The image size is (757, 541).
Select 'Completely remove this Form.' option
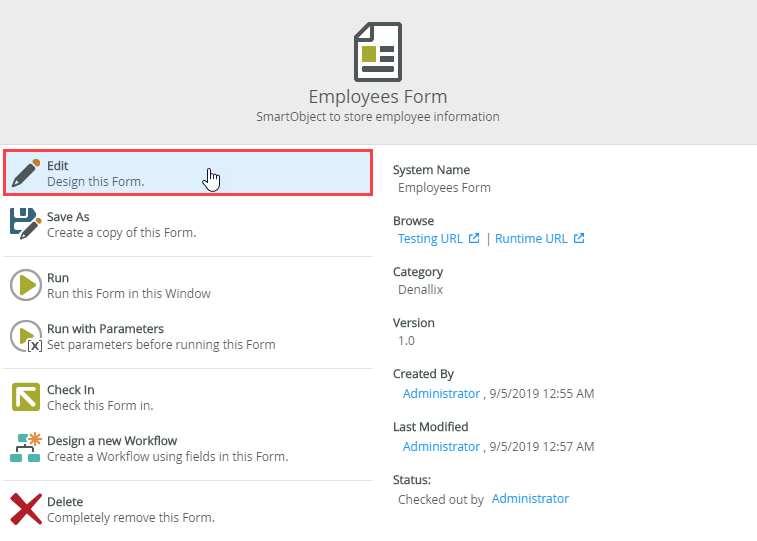[130, 518]
